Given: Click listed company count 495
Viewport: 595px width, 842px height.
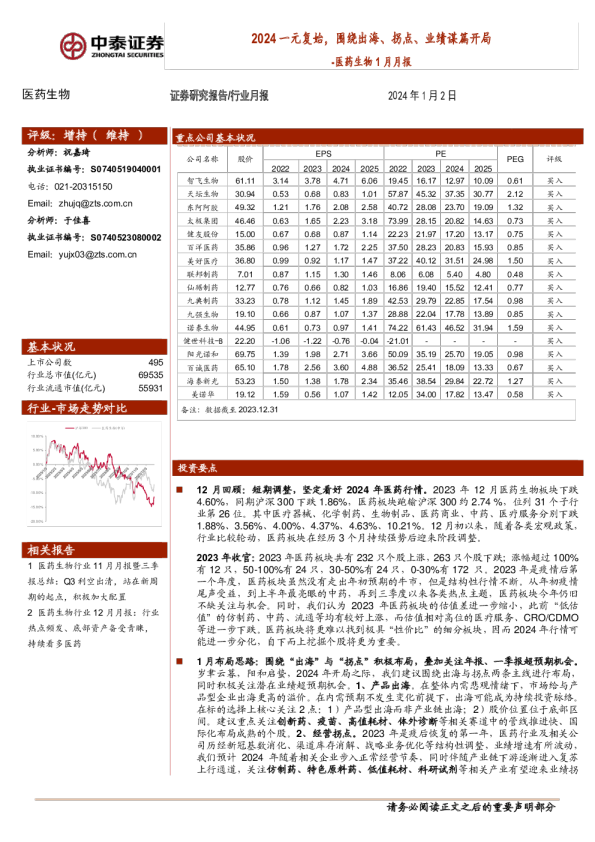Looking at the screenshot, I should coord(156,362).
